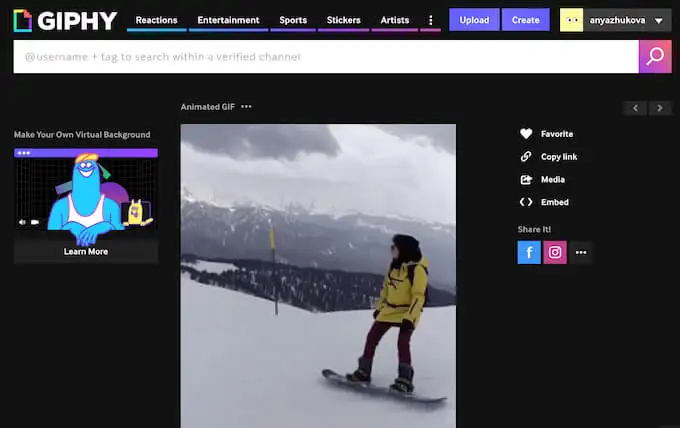Browse the Artists section

coord(395,20)
